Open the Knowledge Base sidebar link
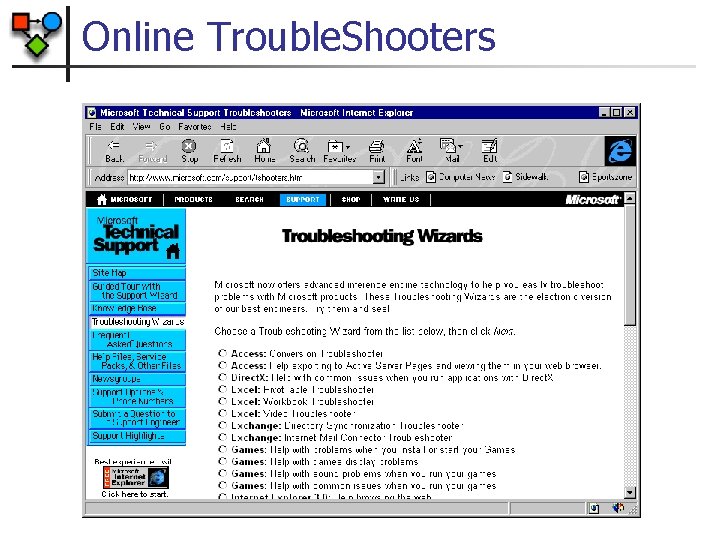The width and height of the screenshot is (720, 540). tap(136, 308)
